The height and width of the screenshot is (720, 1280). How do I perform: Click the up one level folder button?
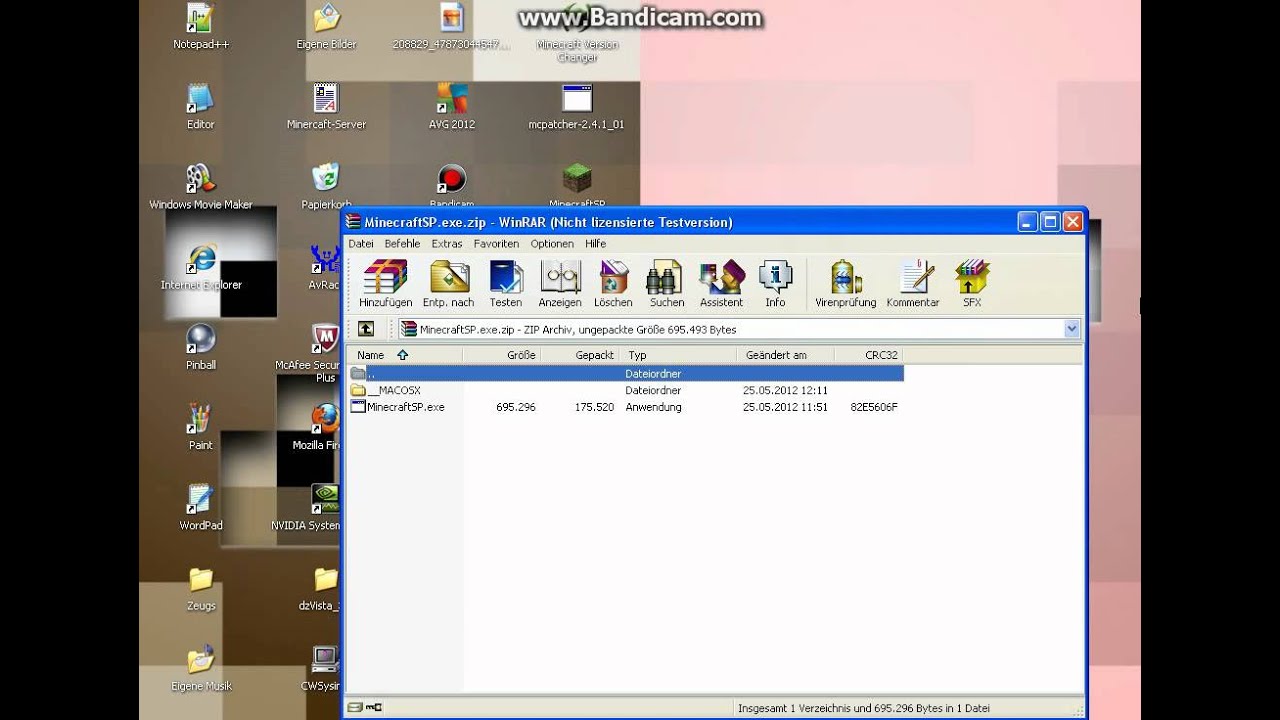(366, 329)
